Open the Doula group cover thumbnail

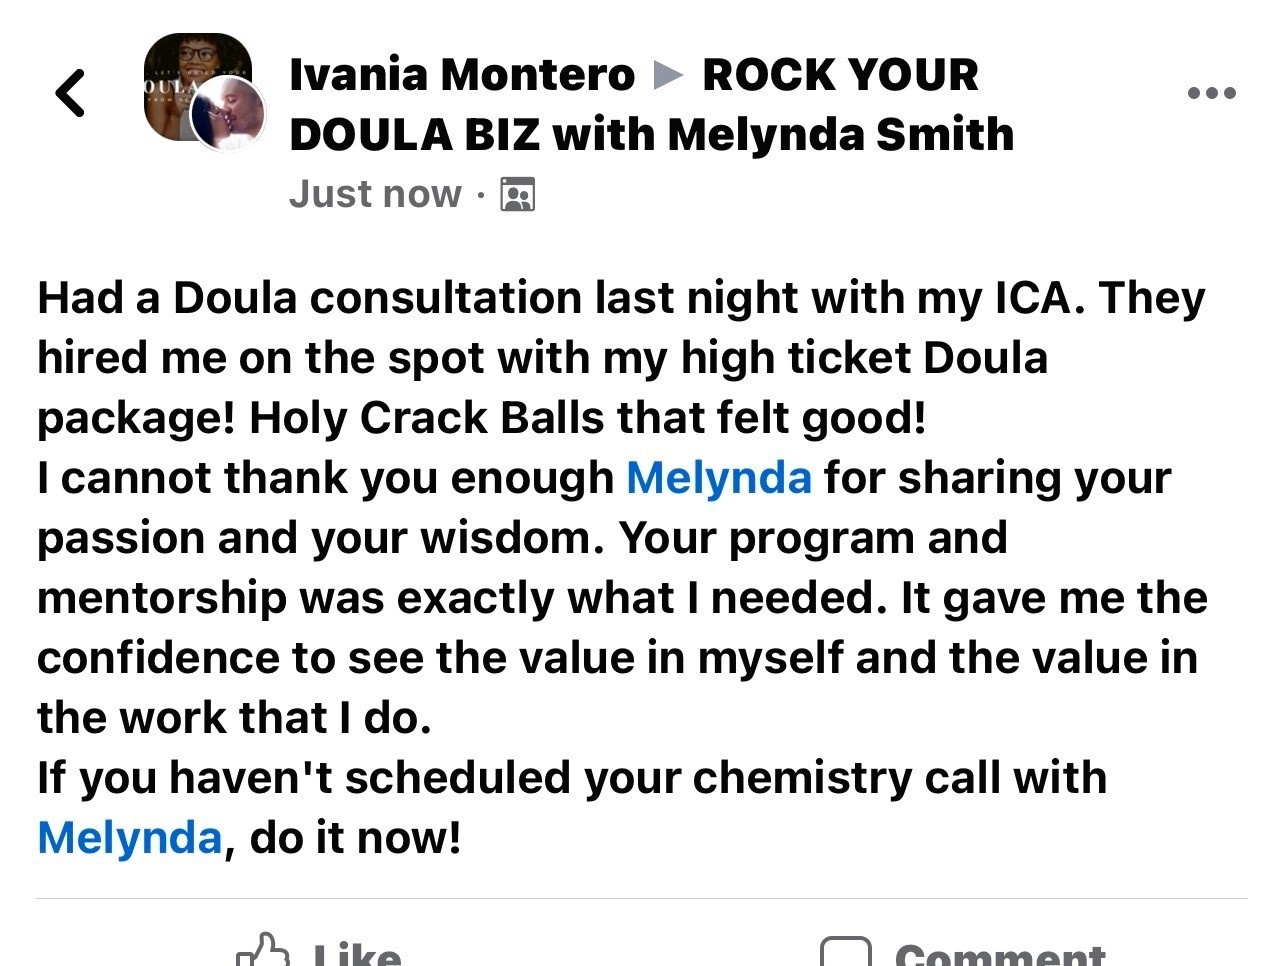(x=190, y=84)
